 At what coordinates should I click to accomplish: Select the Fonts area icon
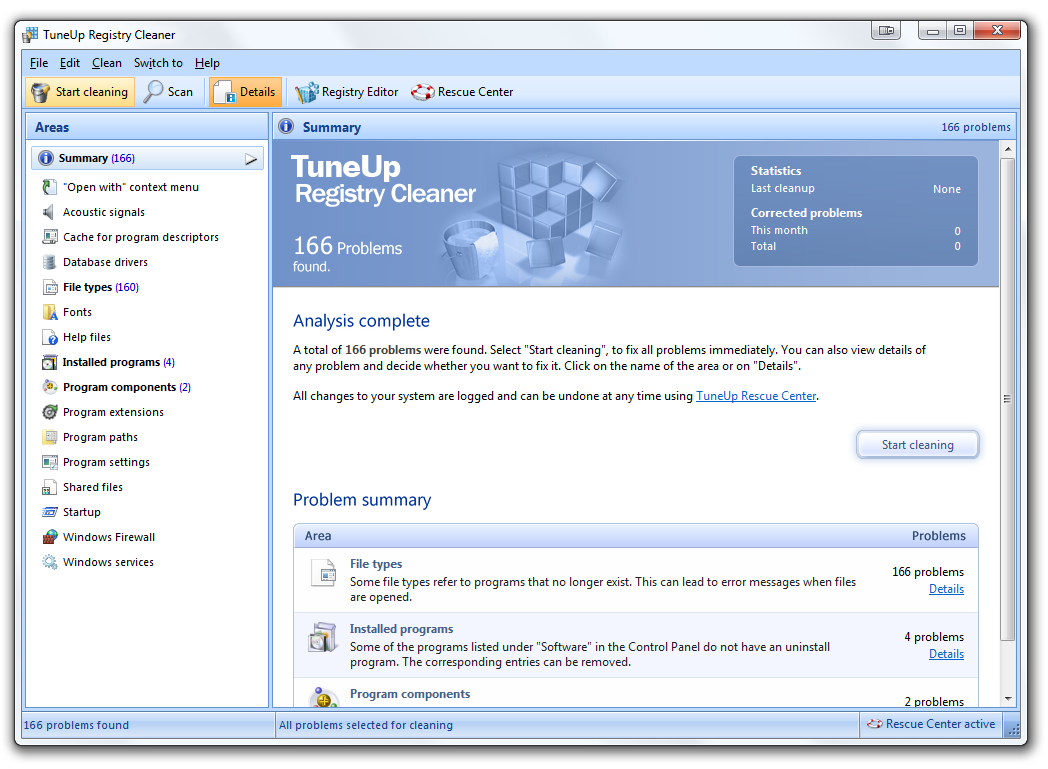click(50, 312)
